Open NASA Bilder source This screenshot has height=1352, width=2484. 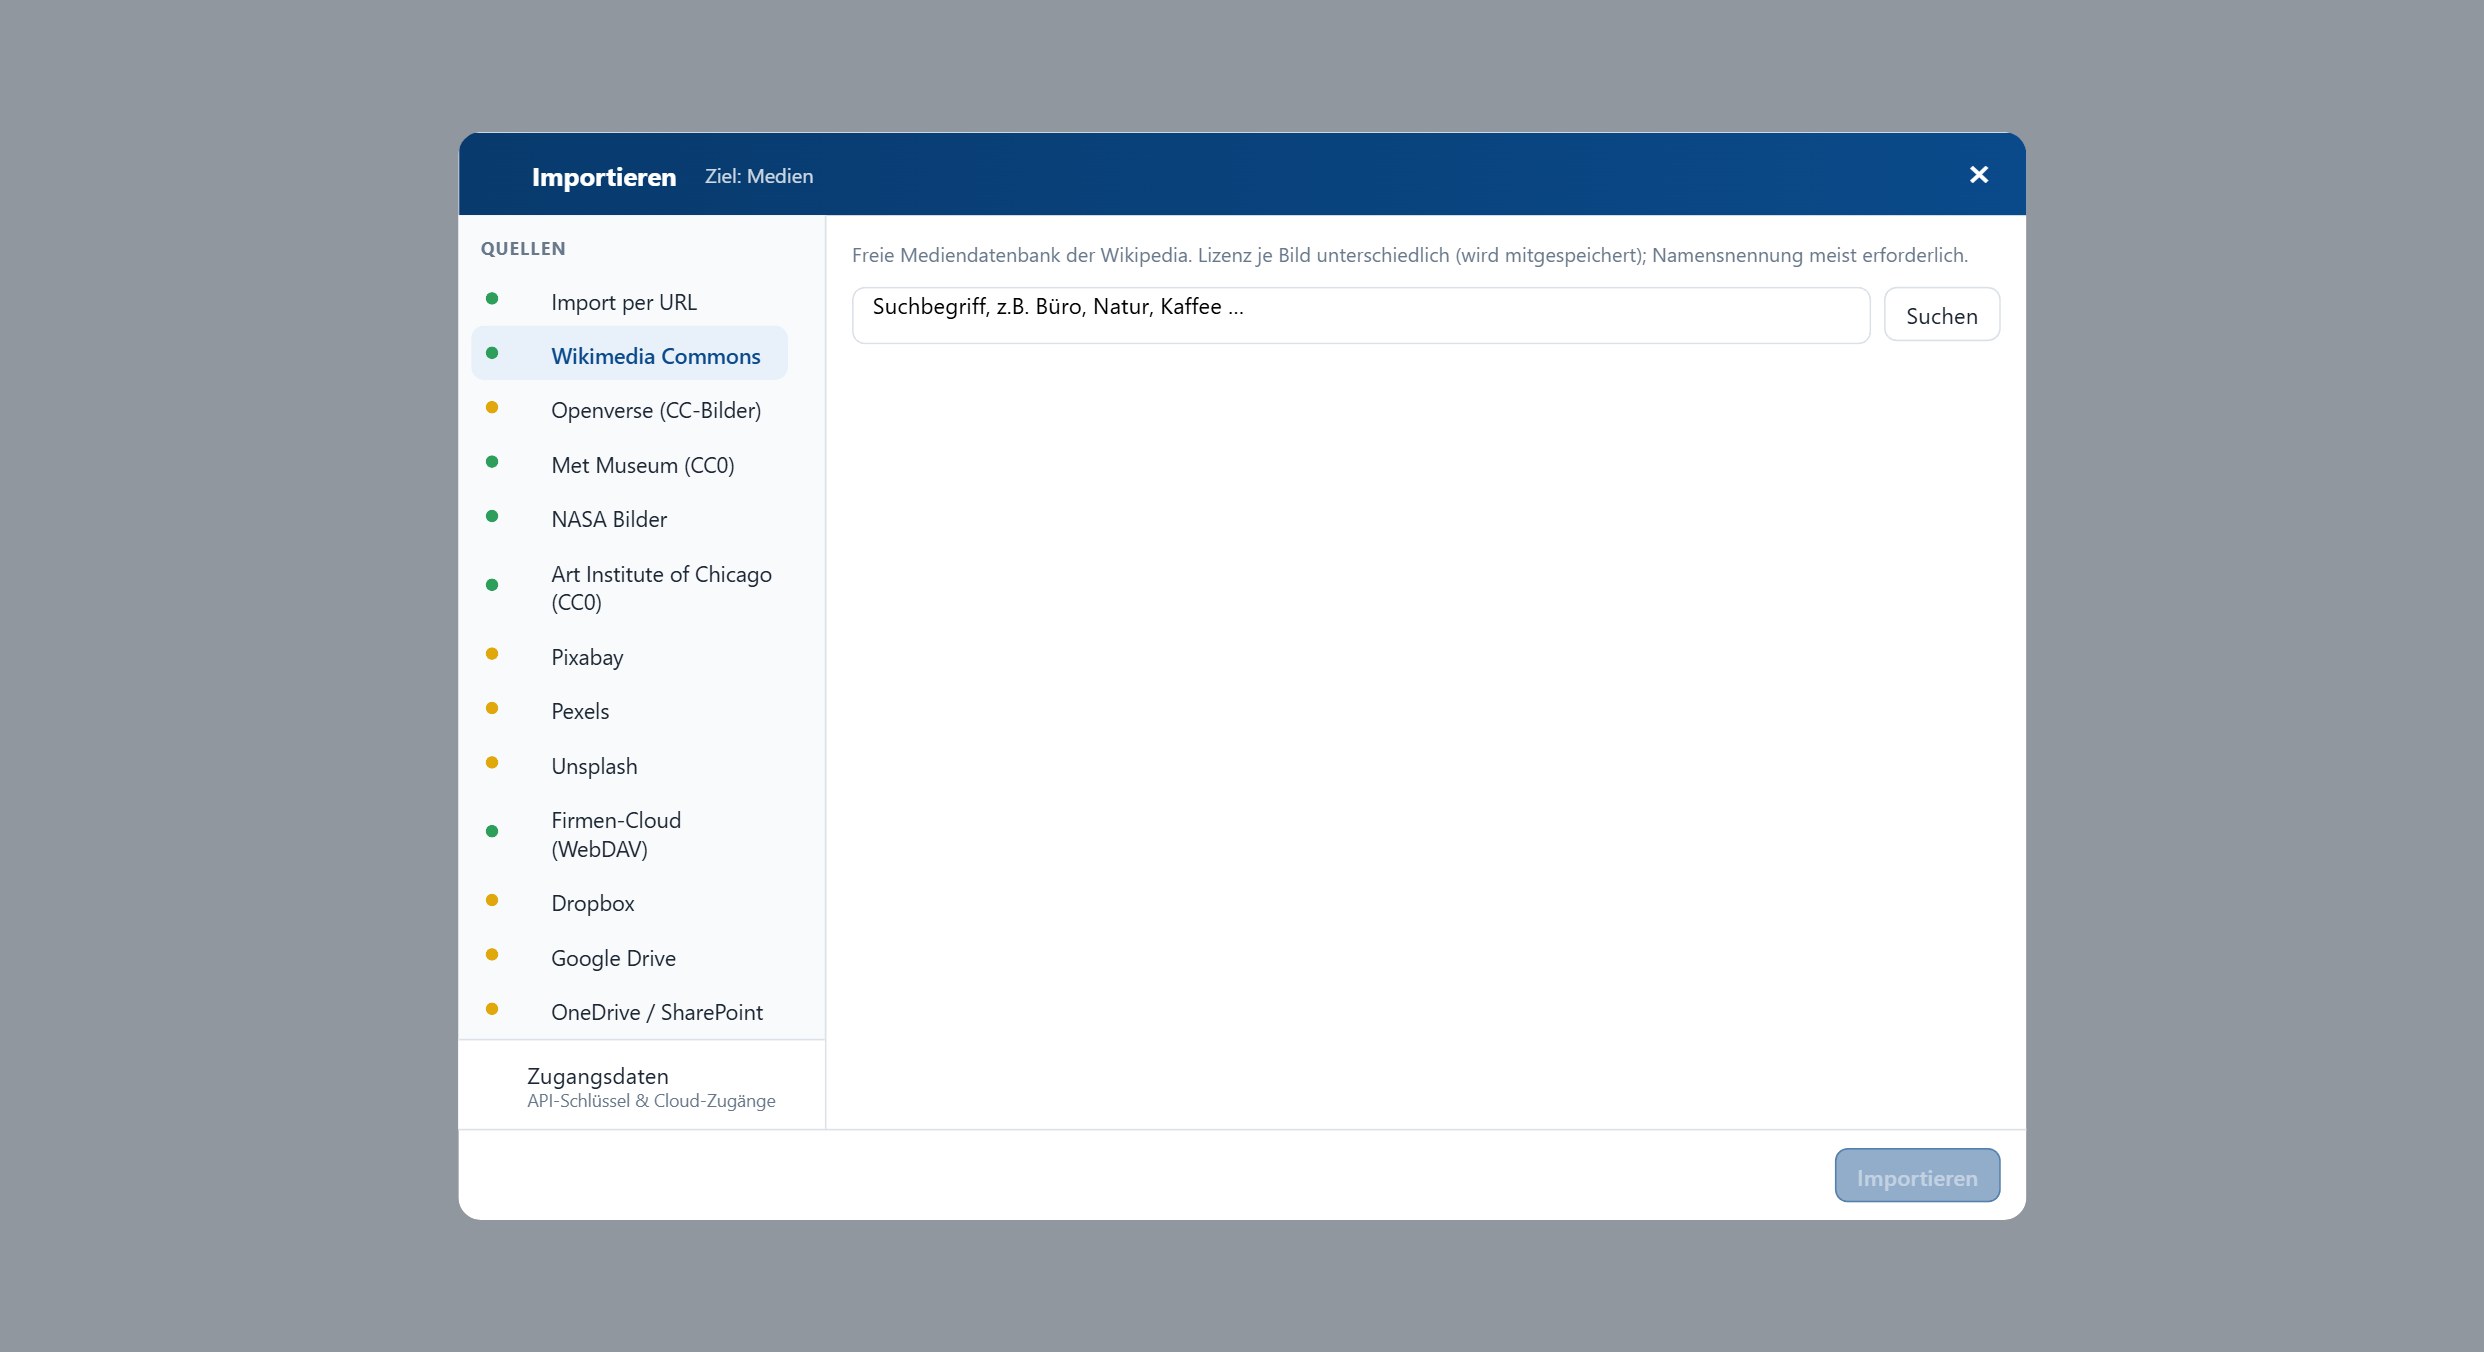[629, 519]
